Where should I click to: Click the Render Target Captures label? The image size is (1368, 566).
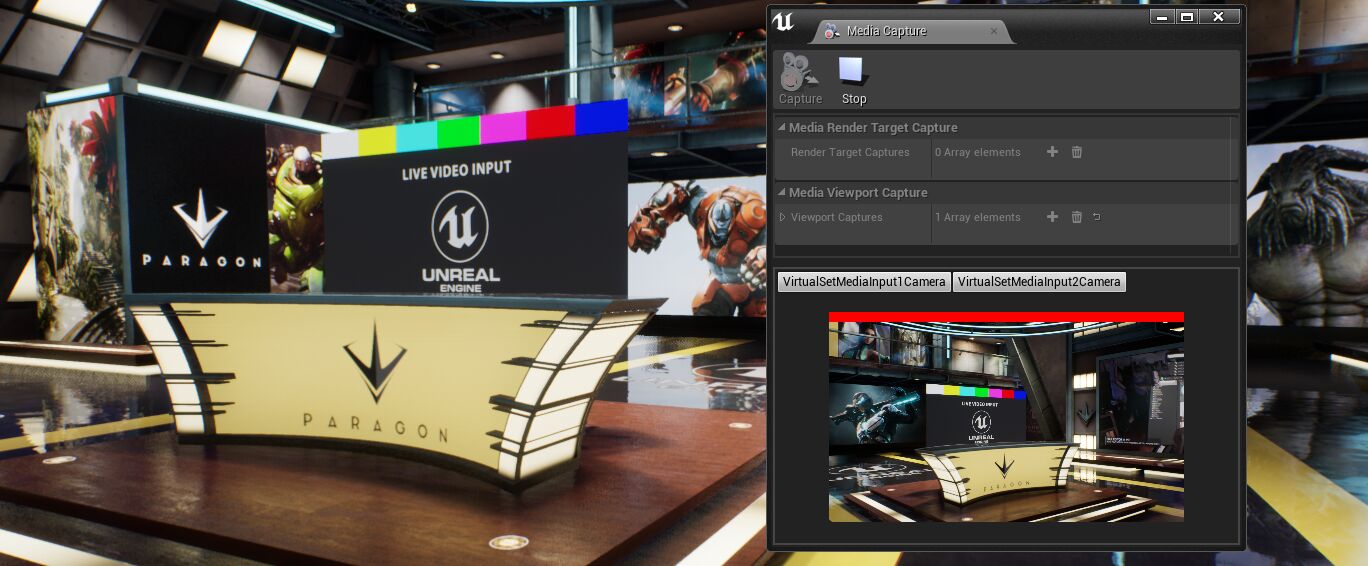[x=850, y=152]
